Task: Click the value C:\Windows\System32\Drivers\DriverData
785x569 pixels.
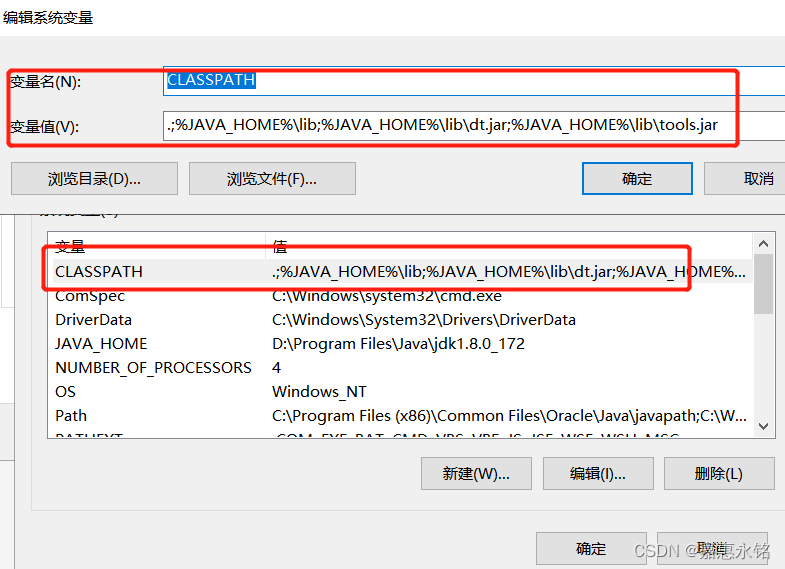Action: pos(424,320)
